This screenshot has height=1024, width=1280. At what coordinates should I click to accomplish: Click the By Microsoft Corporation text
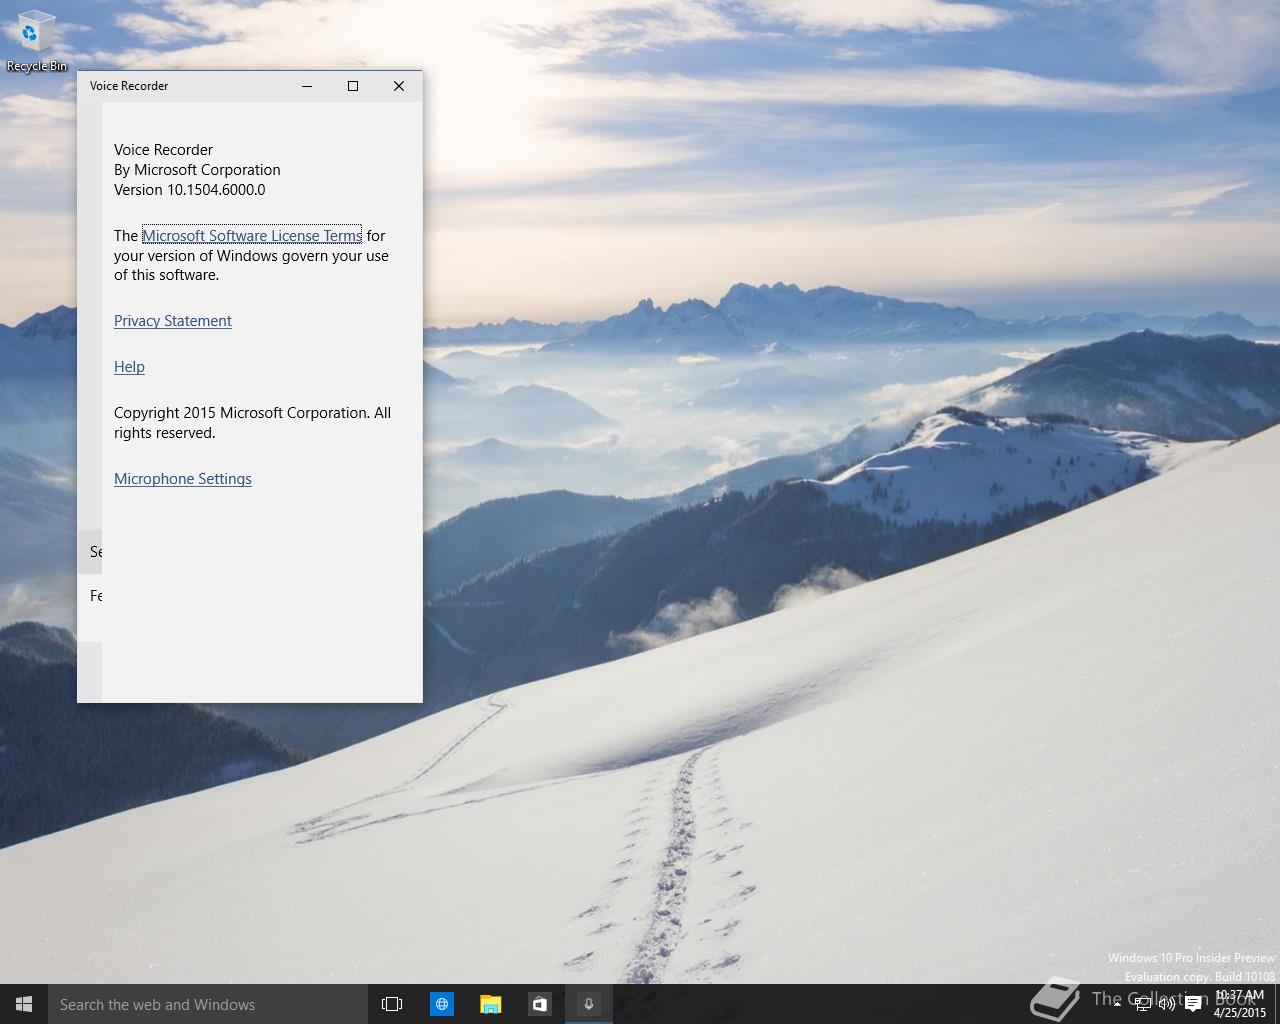pyautogui.click(x=197, y=170)
